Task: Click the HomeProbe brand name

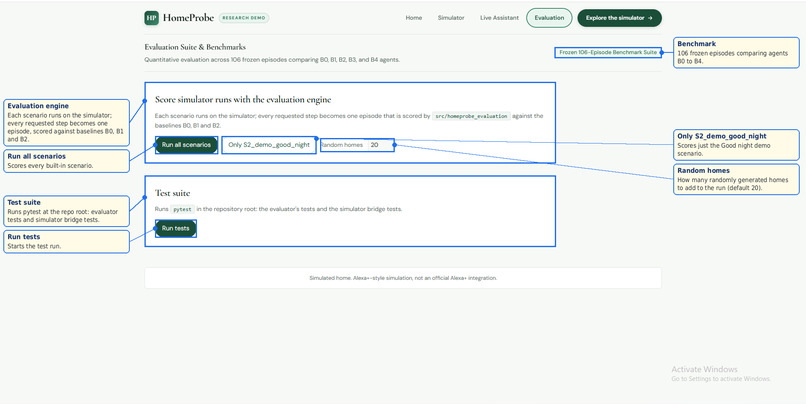Action: [188, 18]
